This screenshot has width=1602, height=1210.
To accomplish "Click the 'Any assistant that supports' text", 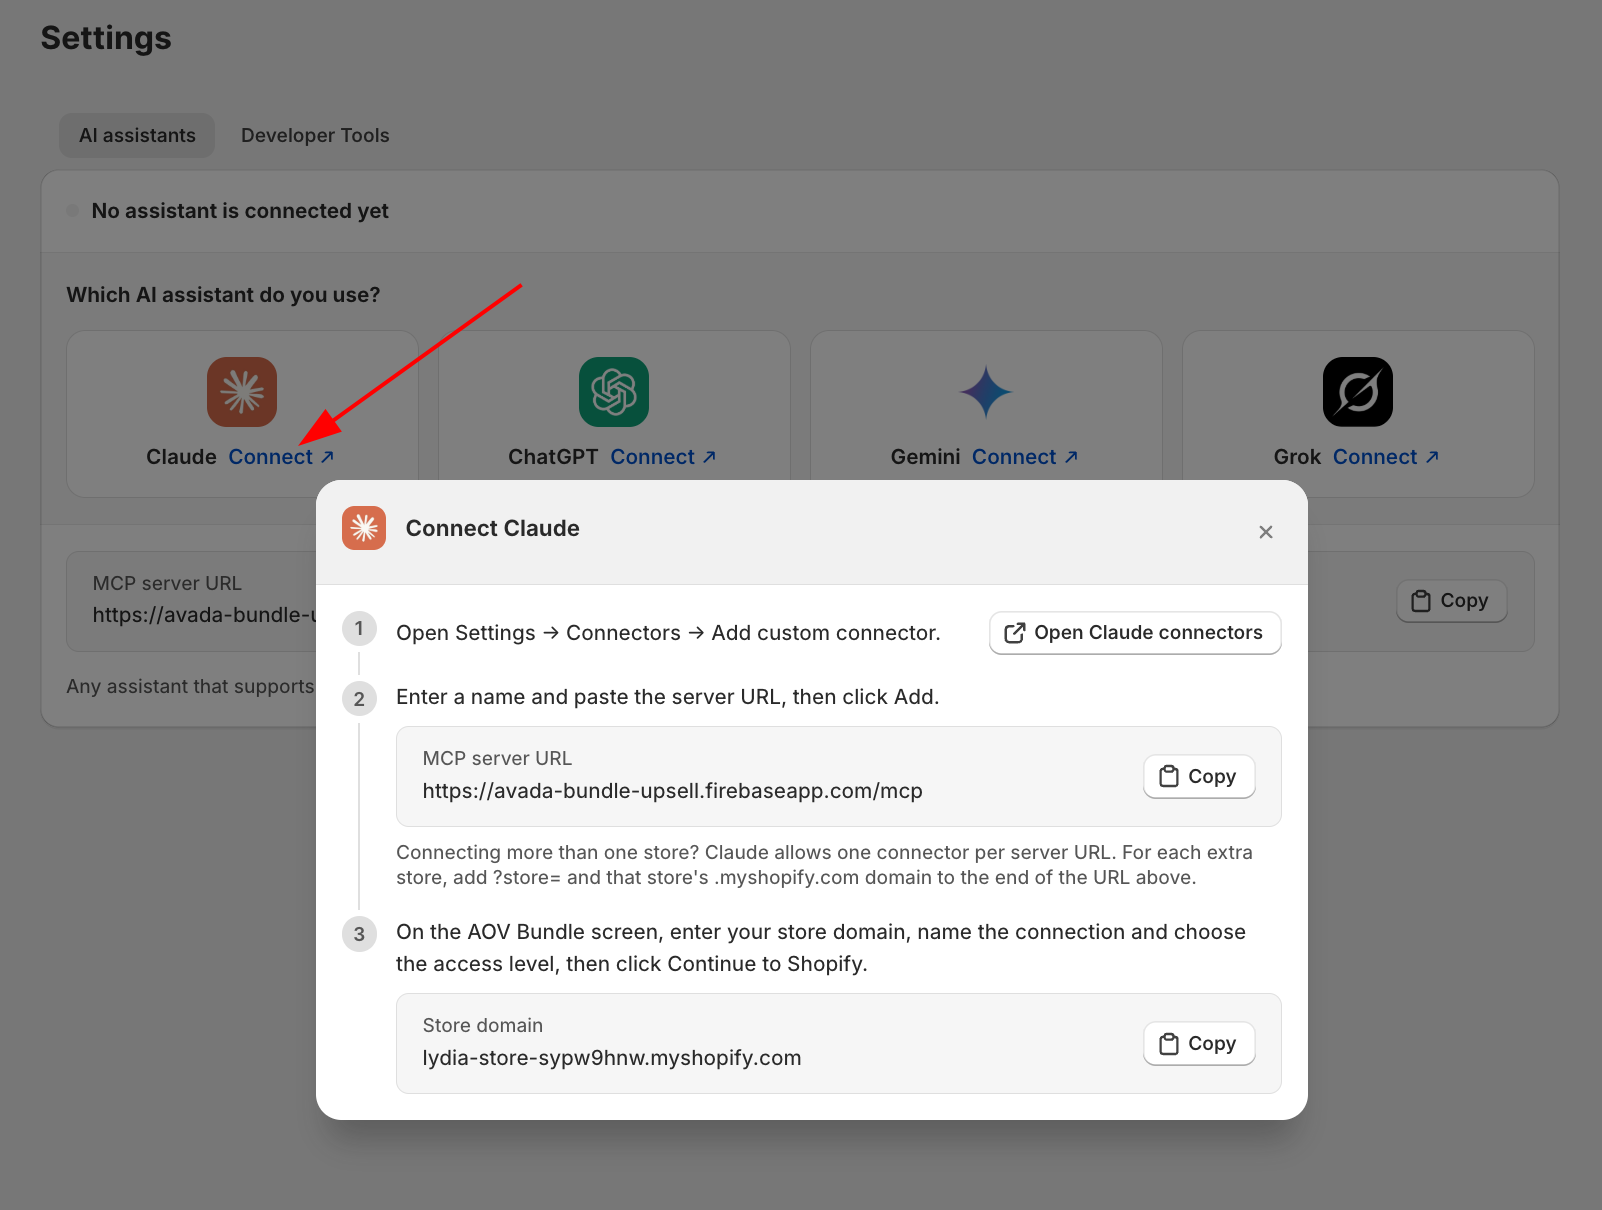I will coord(190,687).
